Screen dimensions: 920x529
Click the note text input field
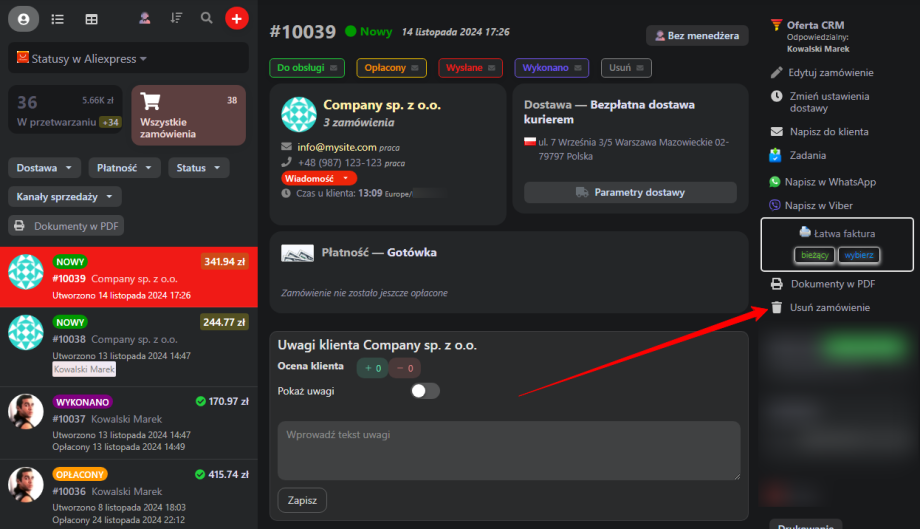coord(508,450)
